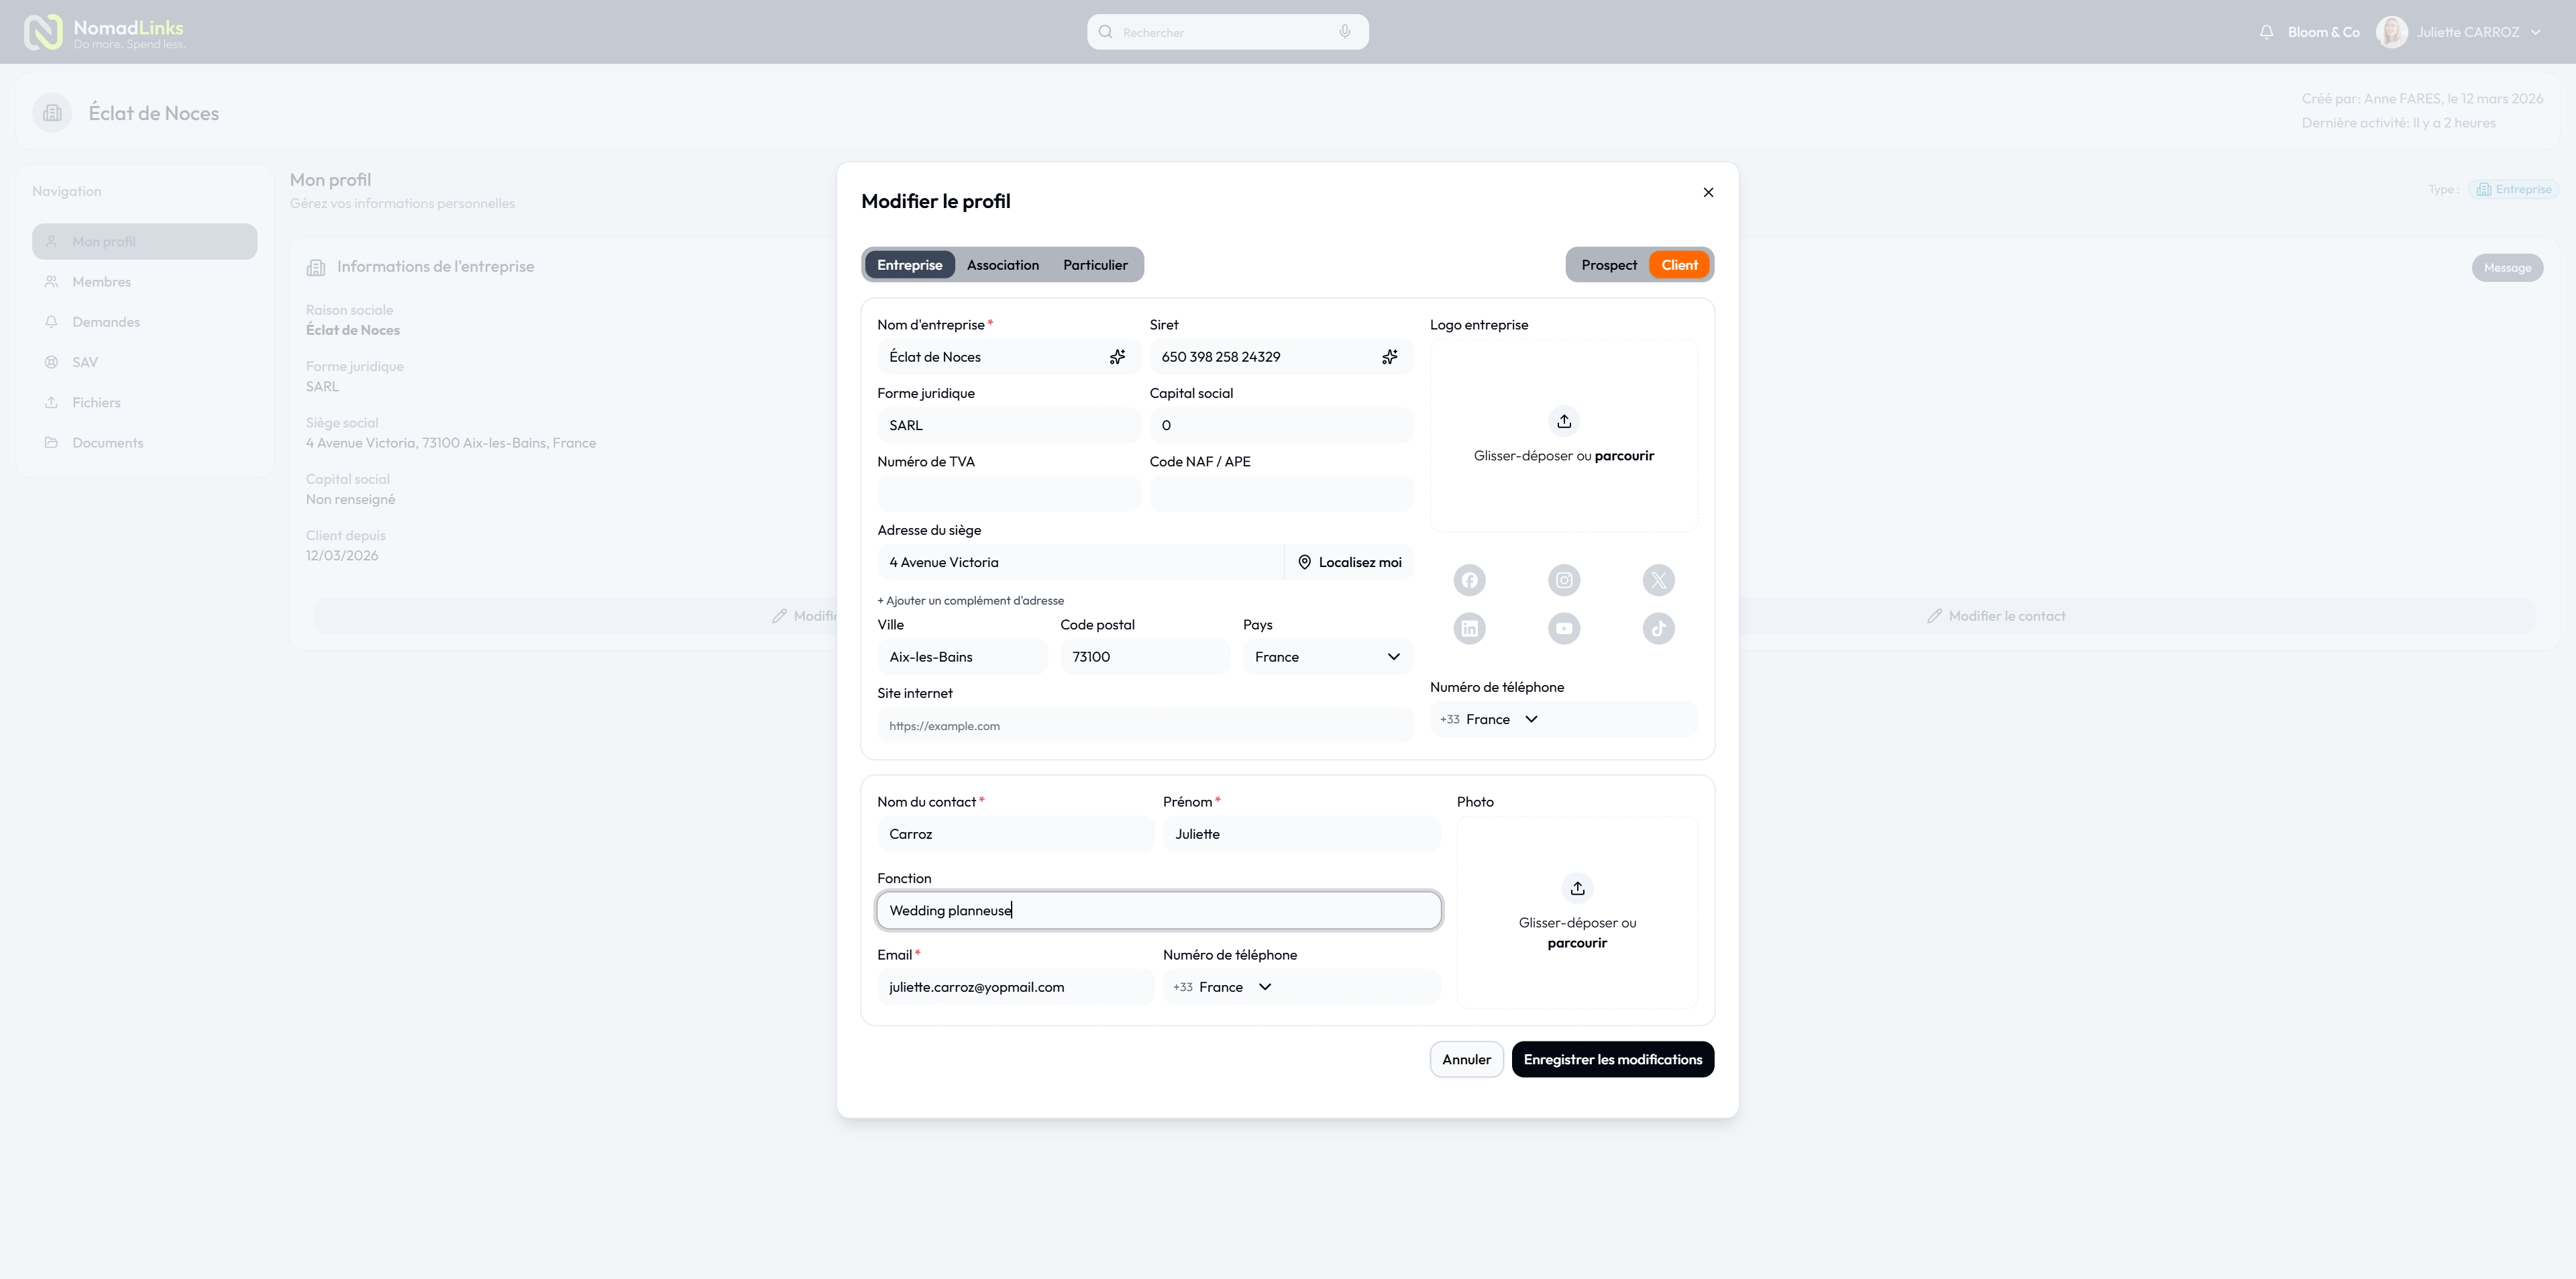2576x1279 pixels.
Task: Close the Modifier le profil dialog
Action: 1708,192
